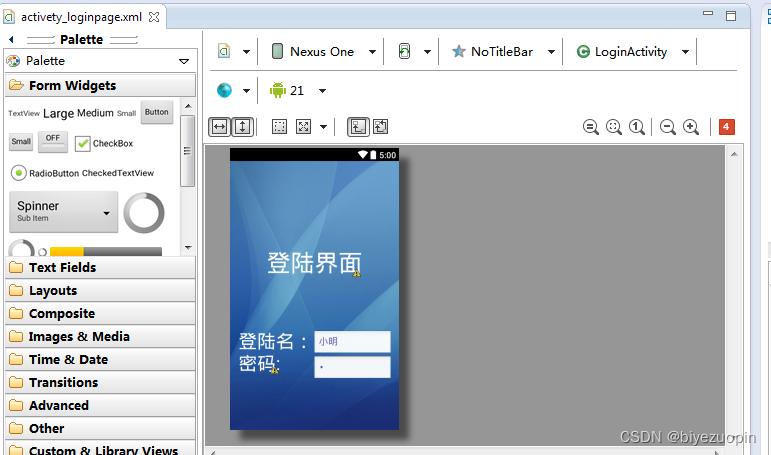771x455 pixels.
Task: Select the large circular ProgressBar widget
Action: coord(144,213)
